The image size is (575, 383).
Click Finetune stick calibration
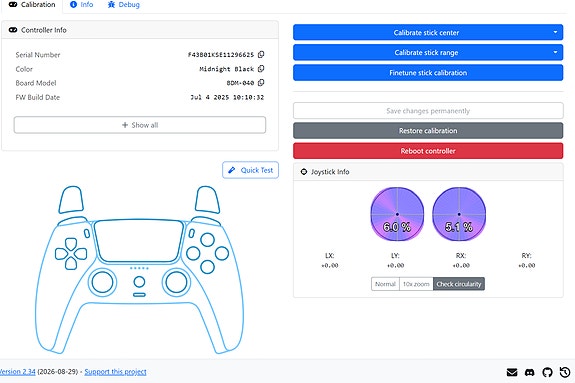point(428,73)
